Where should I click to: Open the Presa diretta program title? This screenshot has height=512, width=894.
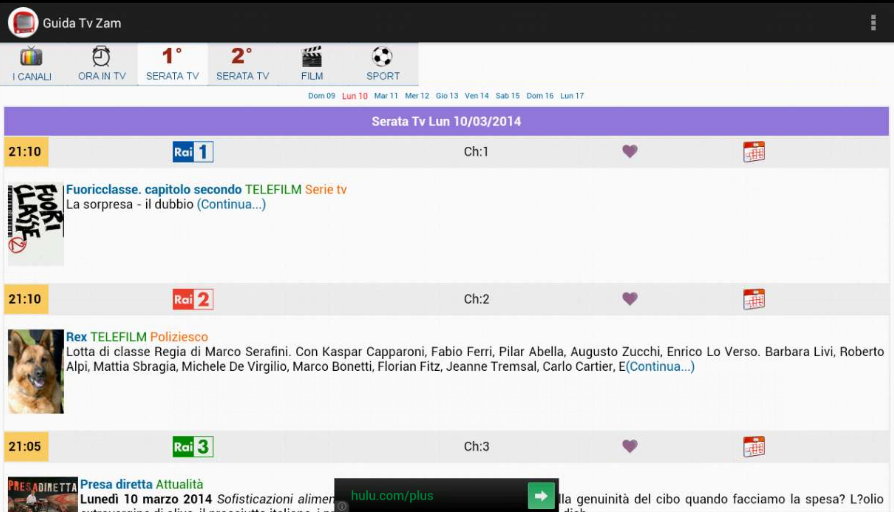pyautogui.click(x=117, y=484)
